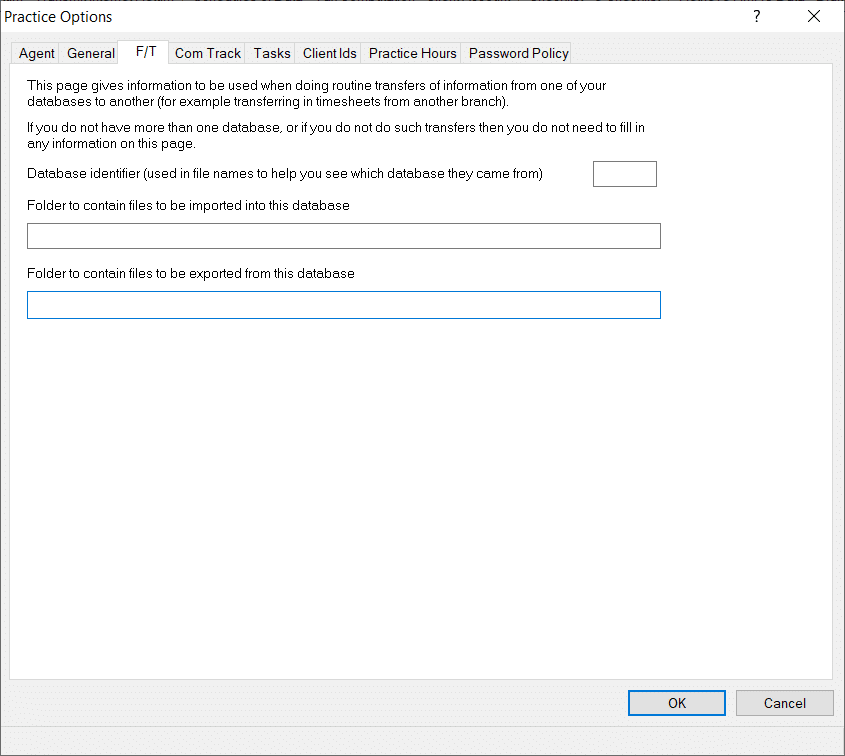Click the imported files folder label
Image resolution: width=845 pixels, height=756 pixels.
point(188,205)
